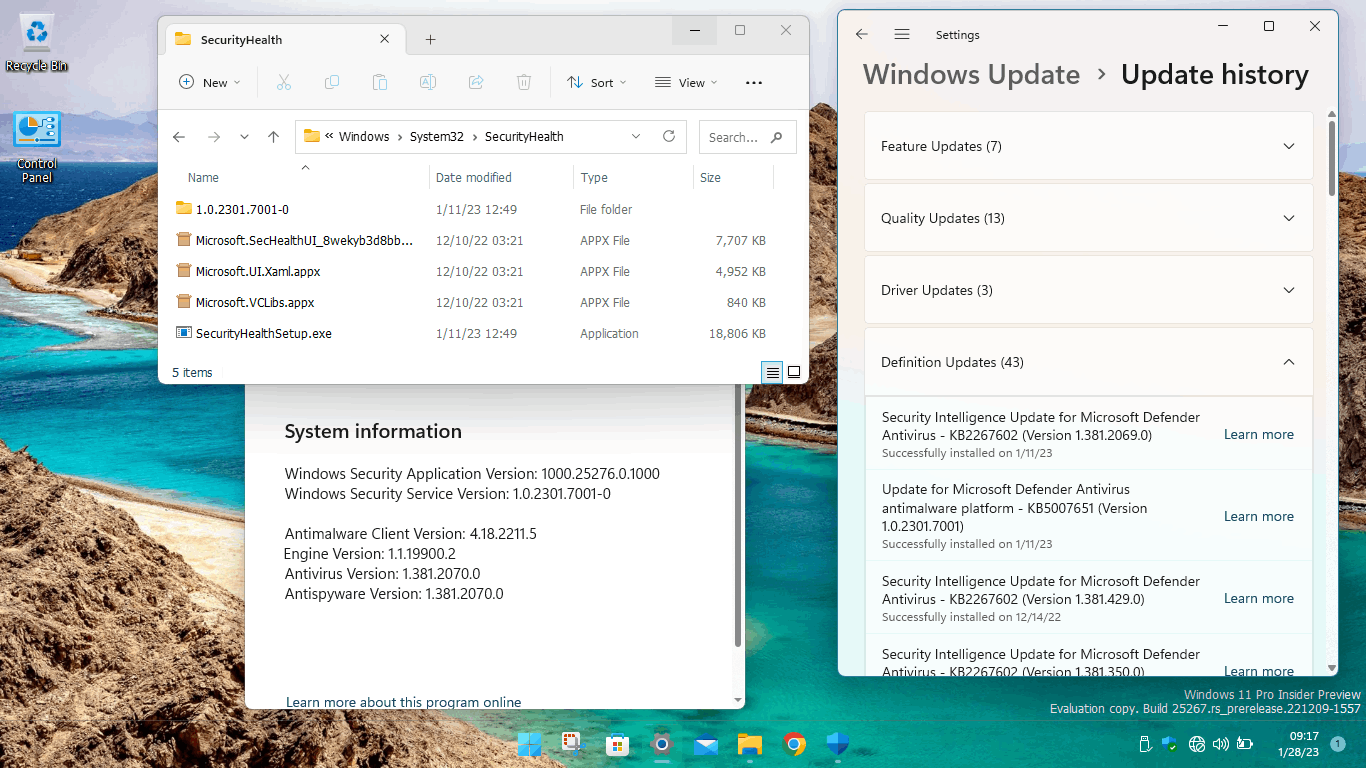Collapse the Definition Updates (43) section
Viewport: 1366px width, 768px height.
click(x=1089, y=362)
